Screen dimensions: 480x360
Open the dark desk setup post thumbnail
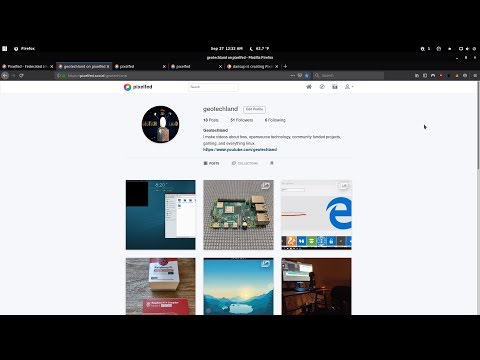click(316, 286)
